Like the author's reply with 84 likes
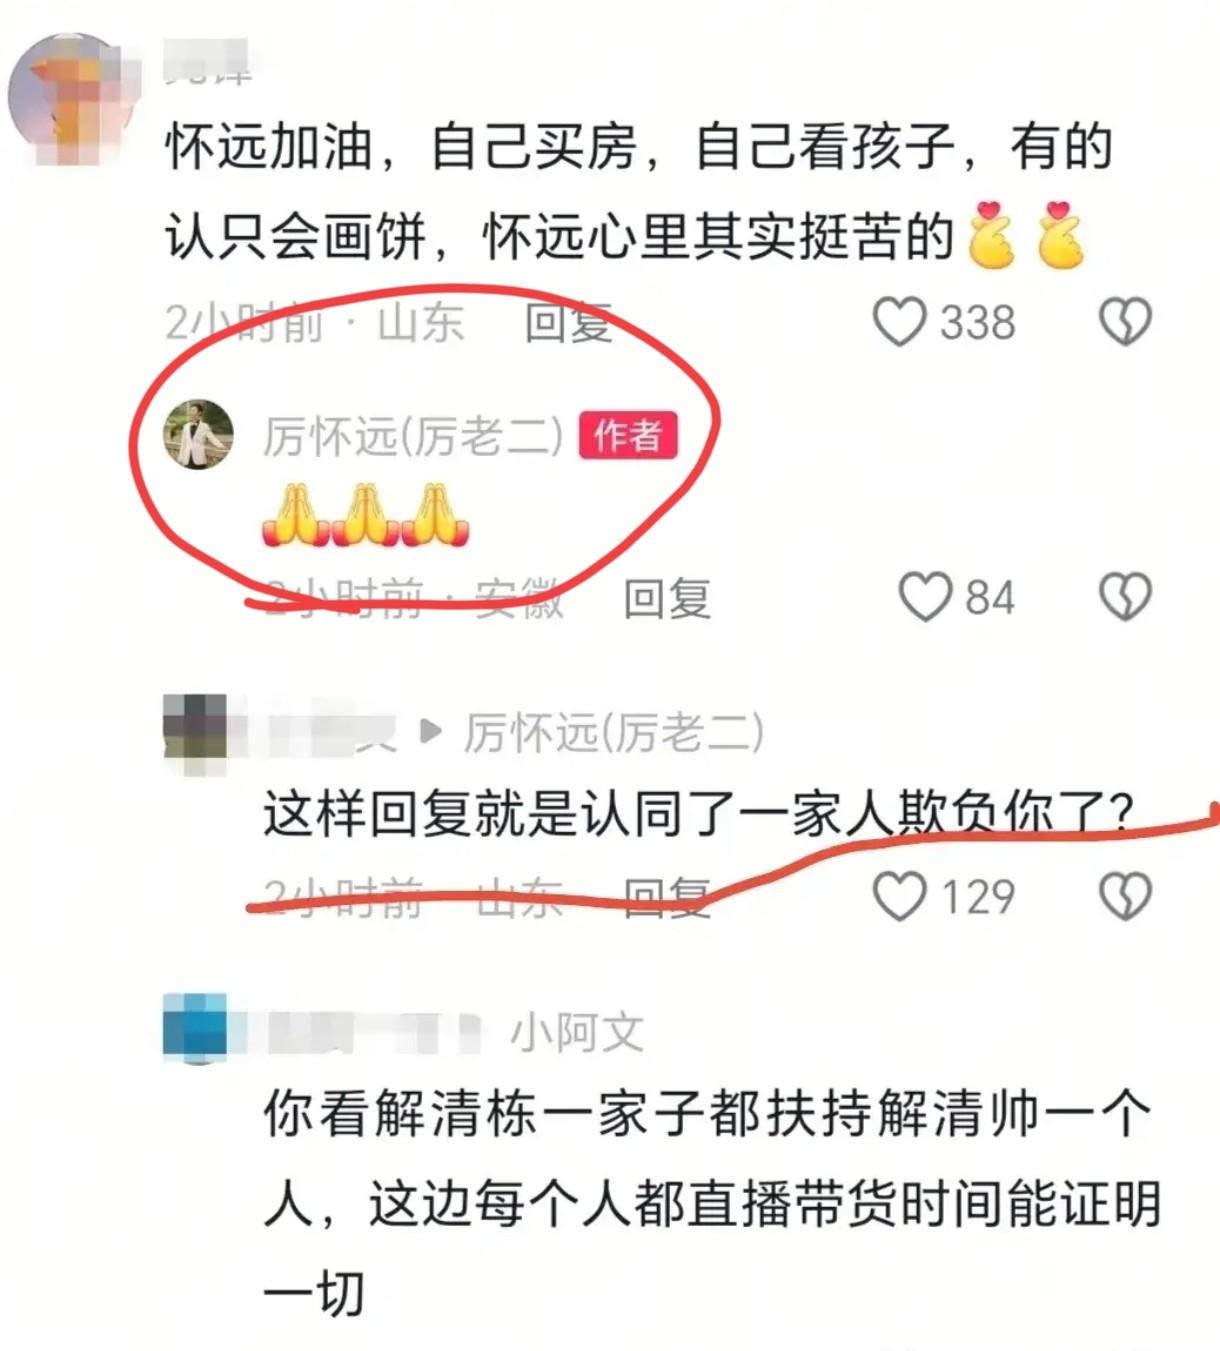The image size is (1220, 1351). tap(925, 597)
